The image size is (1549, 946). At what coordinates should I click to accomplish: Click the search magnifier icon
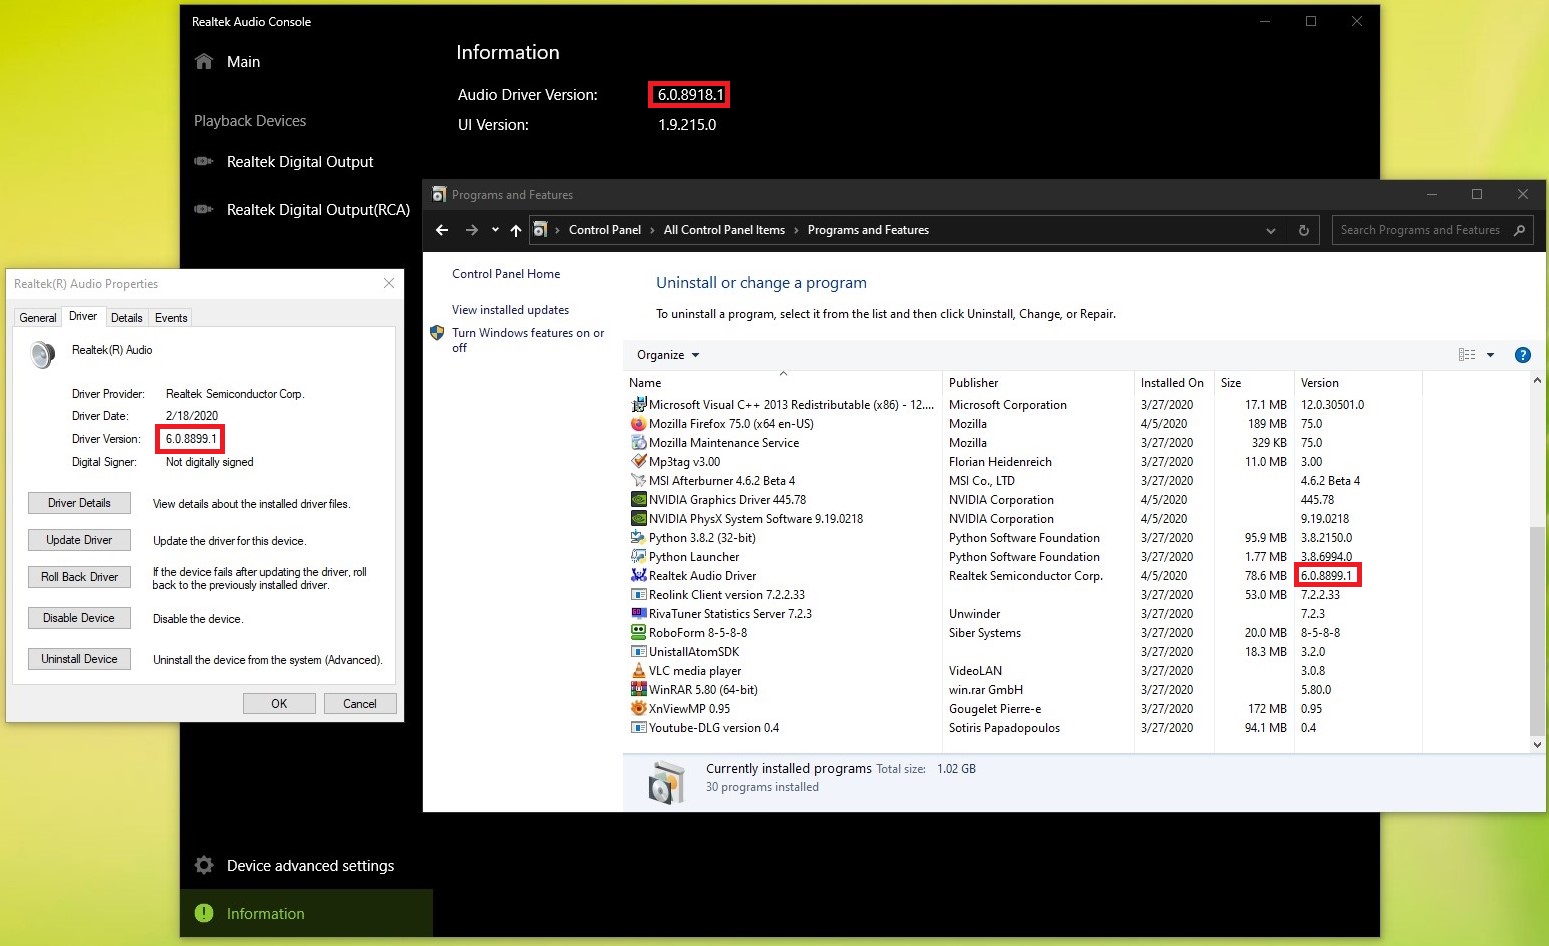click(1520, 230)
